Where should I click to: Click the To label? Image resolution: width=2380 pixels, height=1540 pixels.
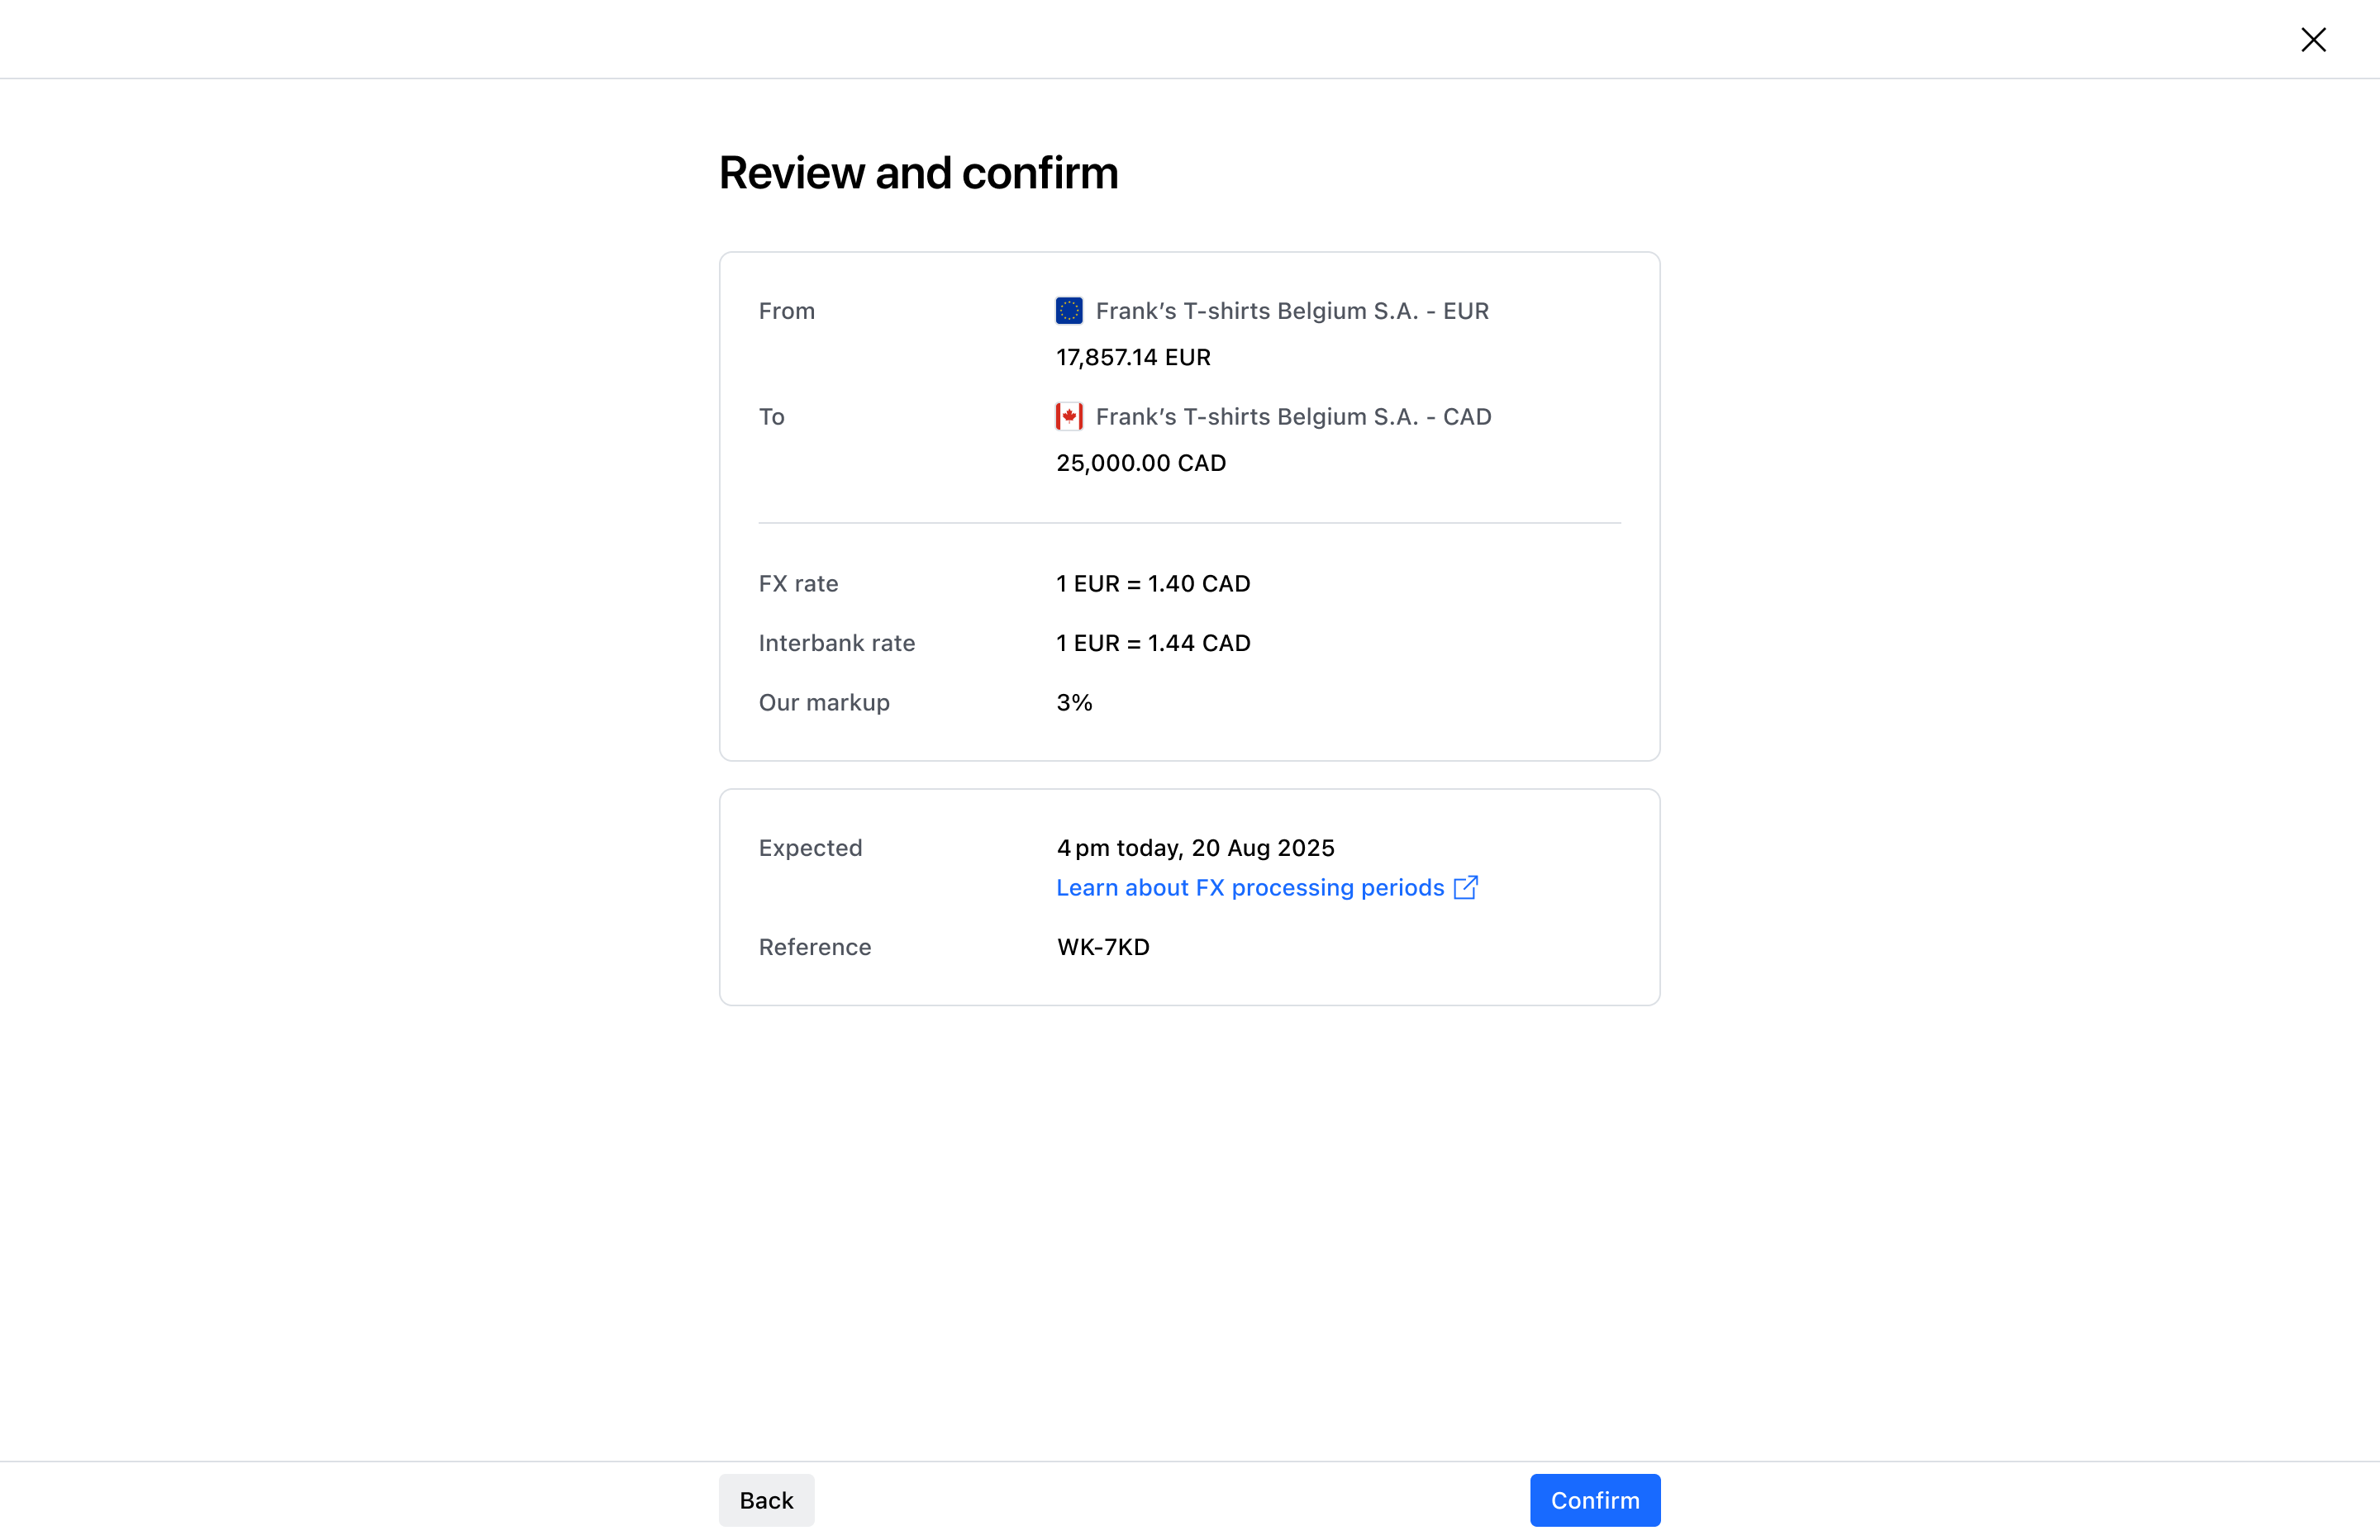(x=771, y=417)
